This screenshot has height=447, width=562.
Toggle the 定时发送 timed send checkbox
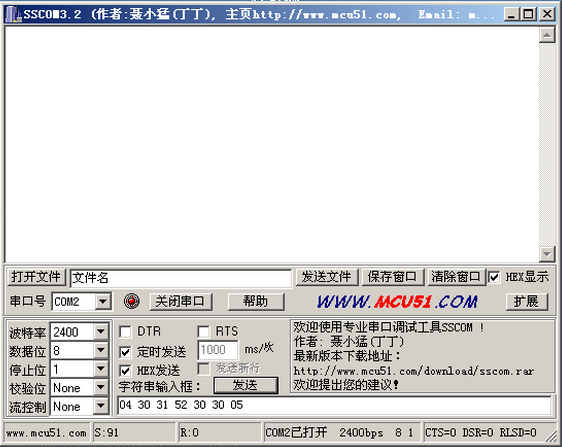125,352
